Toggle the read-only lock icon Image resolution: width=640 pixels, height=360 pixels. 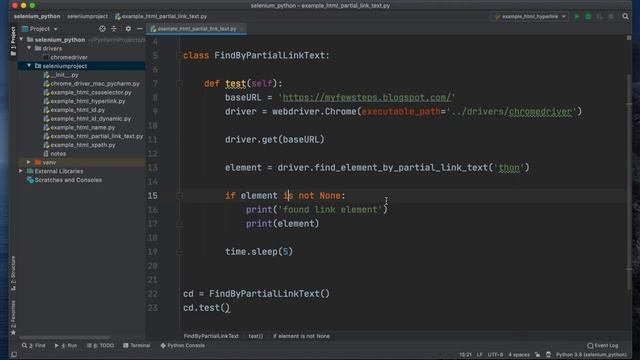pos(538,355)
